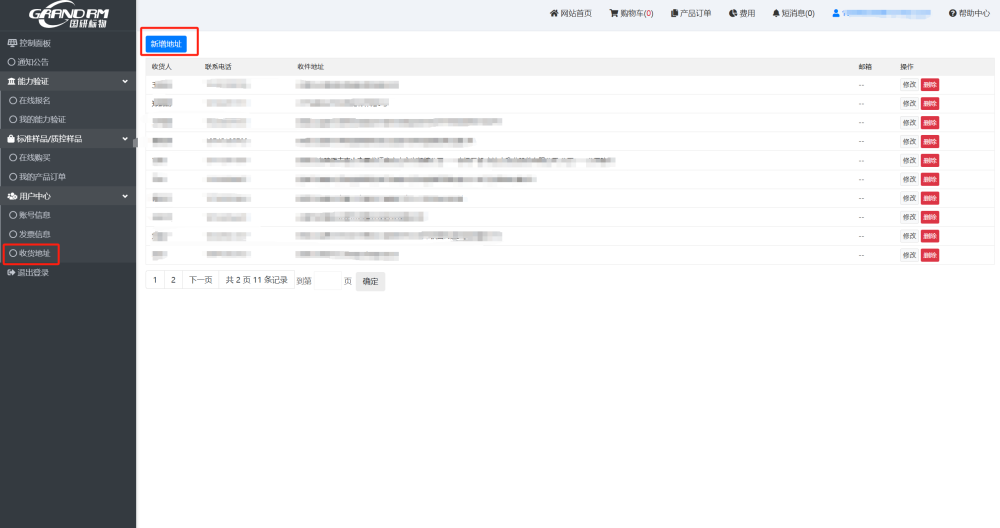Click the 到第 page number input field
The image size is (1000, 528).
[x=318, y=281]
